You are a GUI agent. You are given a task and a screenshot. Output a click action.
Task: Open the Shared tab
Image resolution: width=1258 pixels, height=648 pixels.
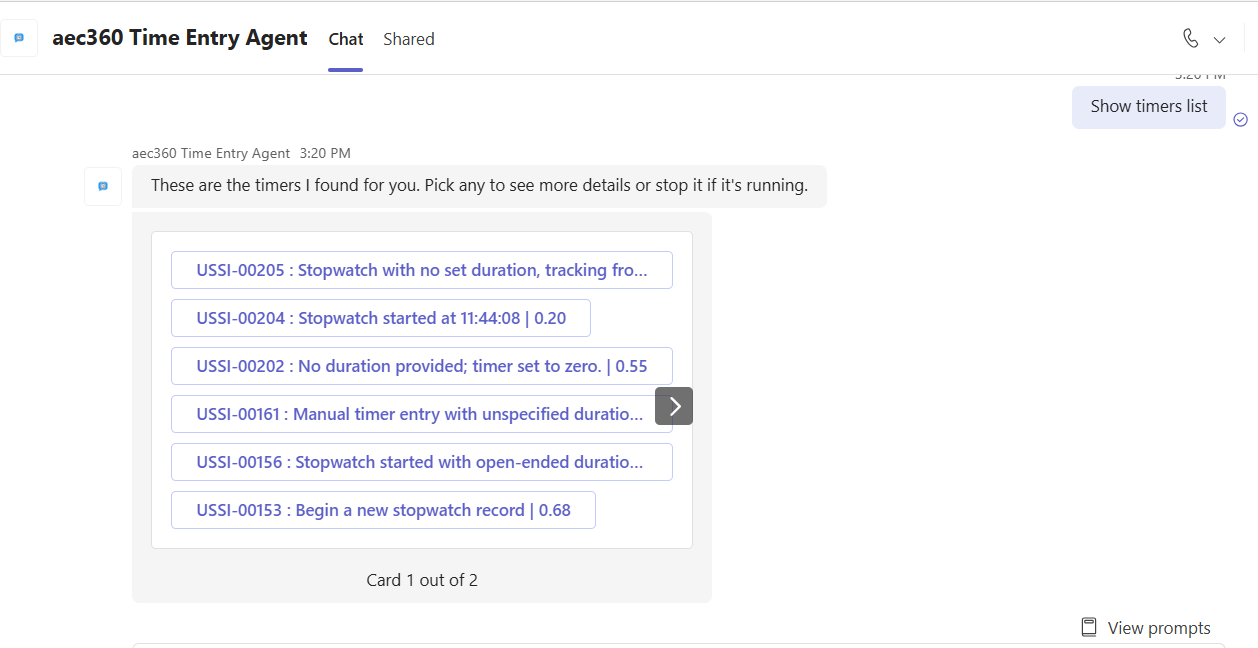pyautogui.click(x=408, y=39)
